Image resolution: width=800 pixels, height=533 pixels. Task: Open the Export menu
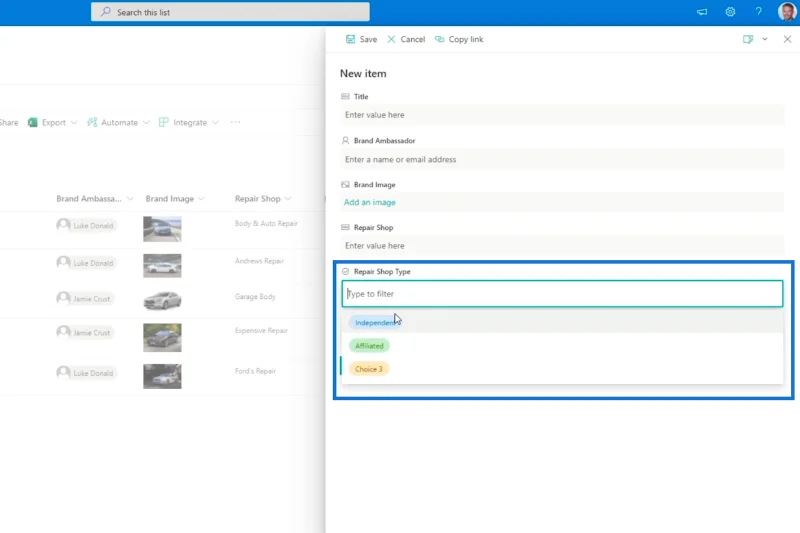click(x=52, y=122)
